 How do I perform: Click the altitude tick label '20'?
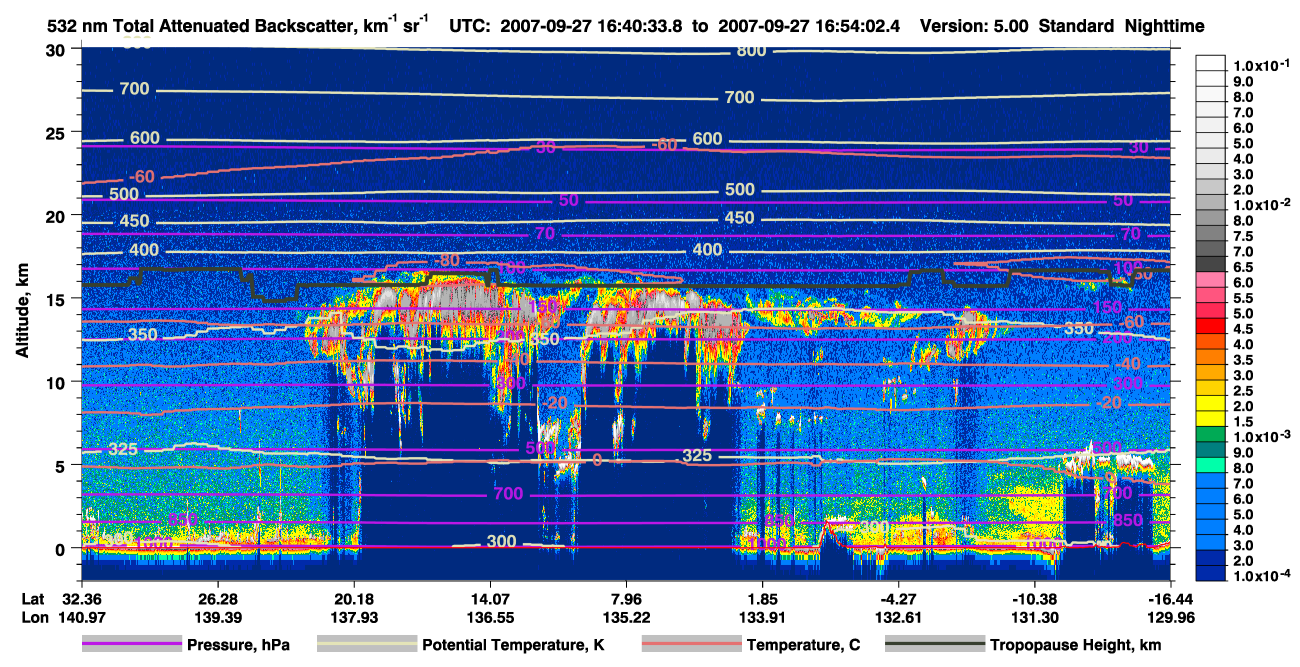click(57, 215)
